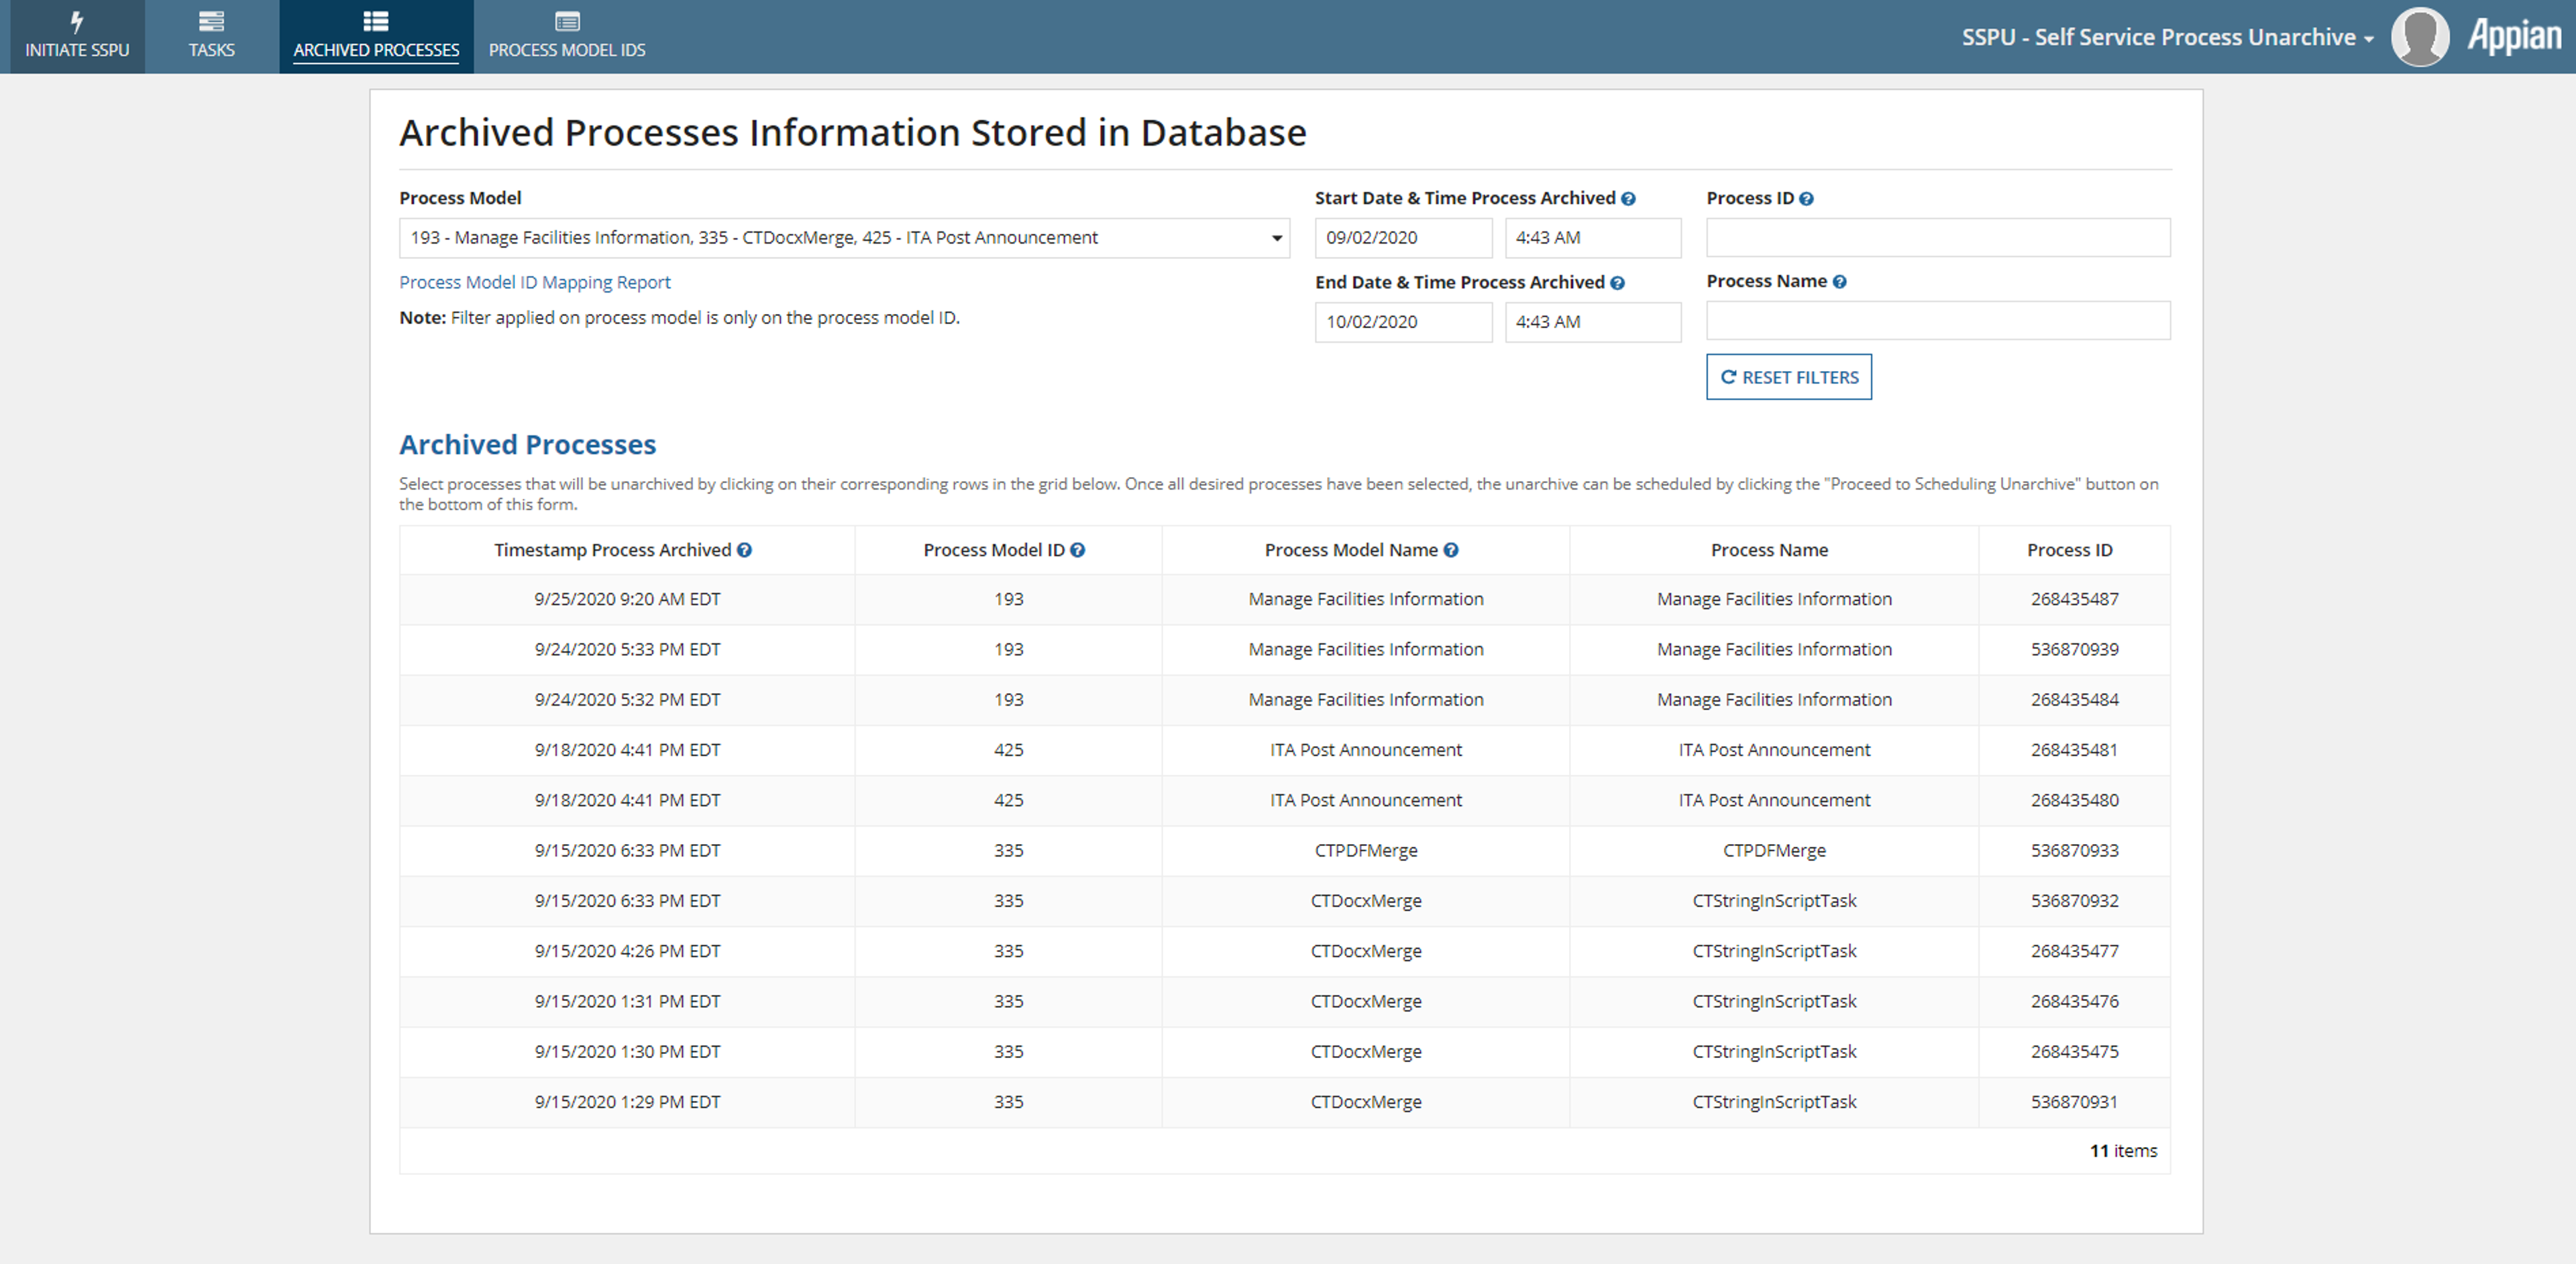Viewport: 2576px width, 1264px height.
Task: Sort by Process Model ID column header
Action: (x=994, y=550)
